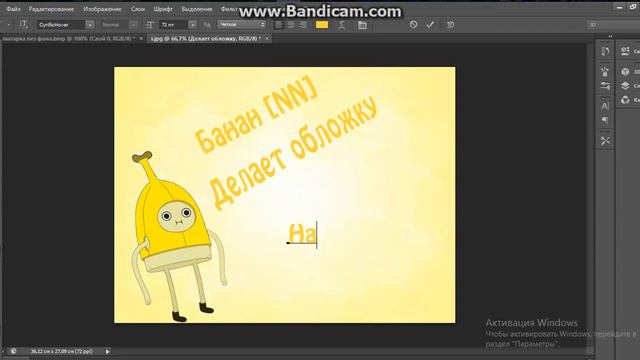640x360 pixels.
Task: Open the tool preset picker arrow
Action: (9, 25)
